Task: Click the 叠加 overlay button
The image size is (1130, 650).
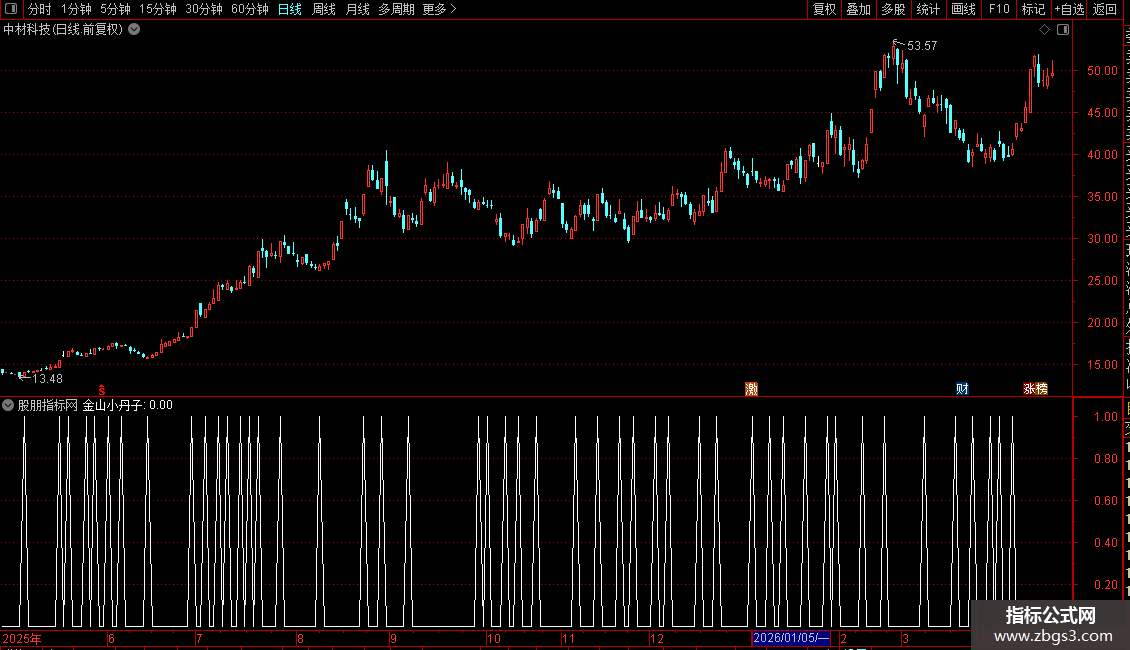Action: pos(858,9)
